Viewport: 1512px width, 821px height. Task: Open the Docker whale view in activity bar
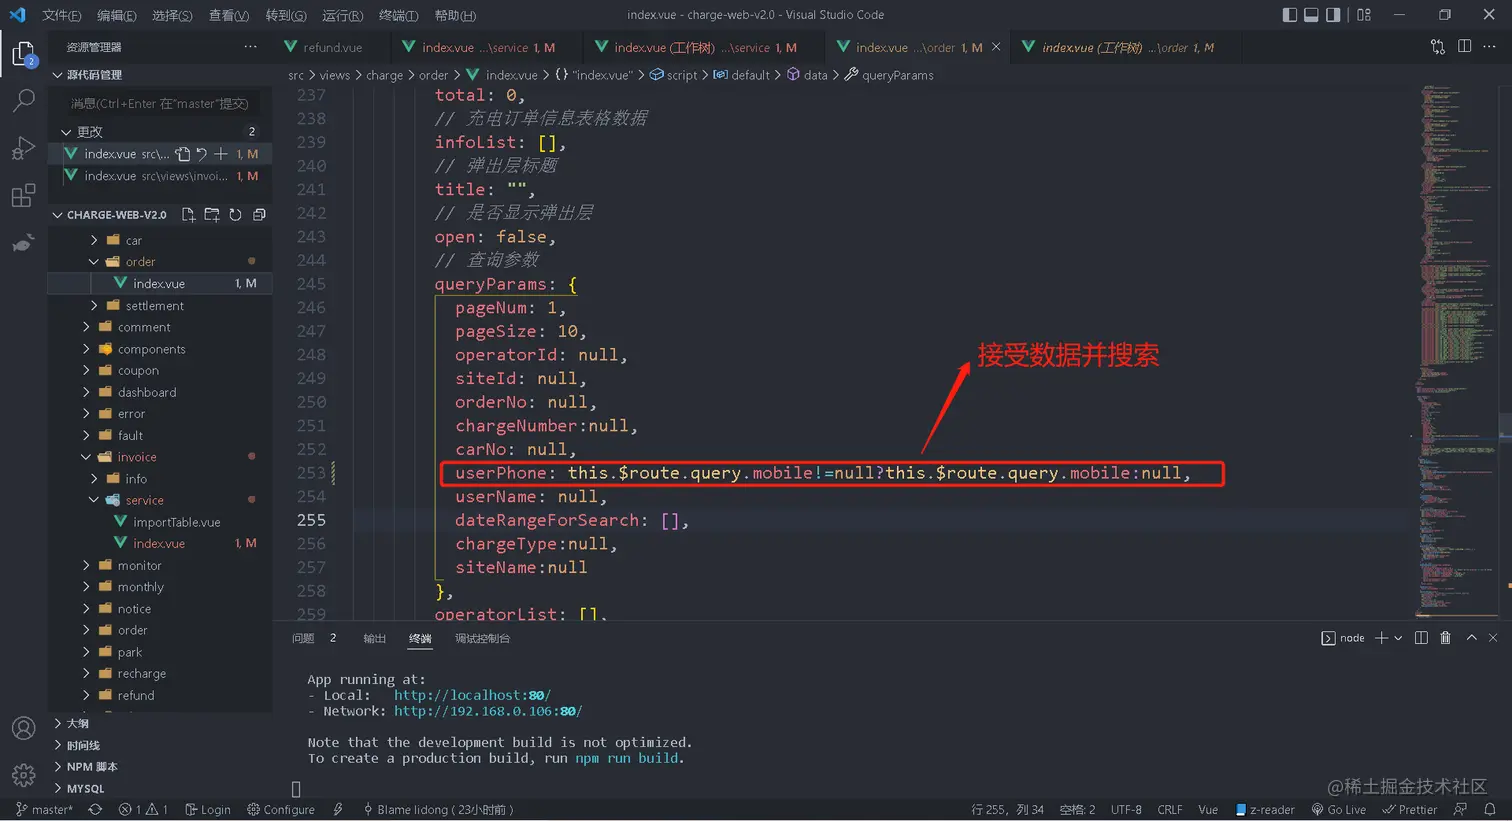(x=23, y=243)
